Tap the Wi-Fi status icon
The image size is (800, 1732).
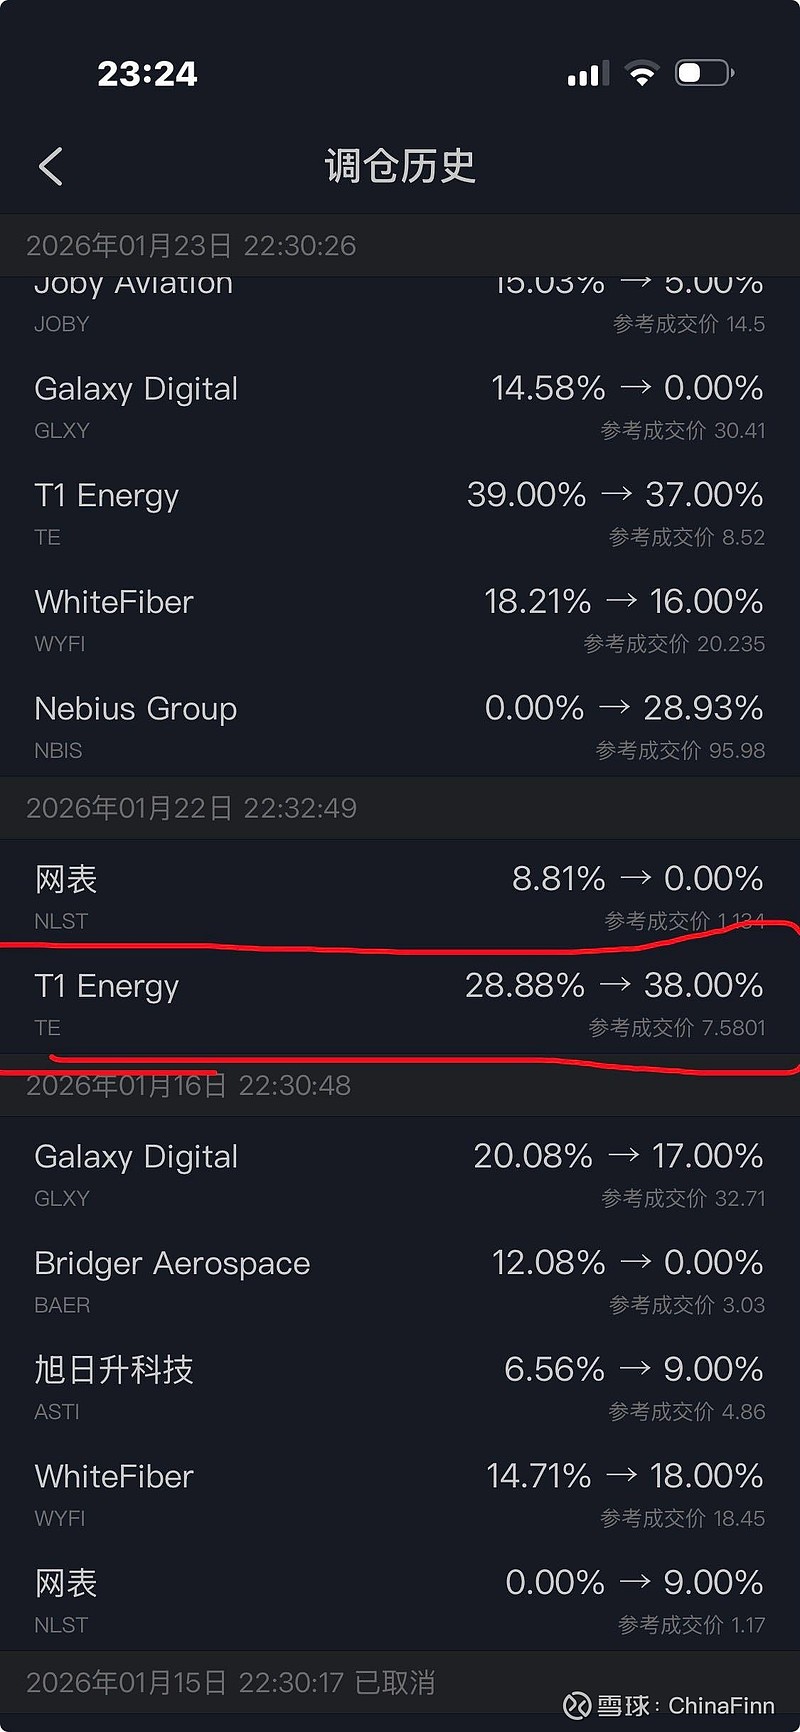641,73
